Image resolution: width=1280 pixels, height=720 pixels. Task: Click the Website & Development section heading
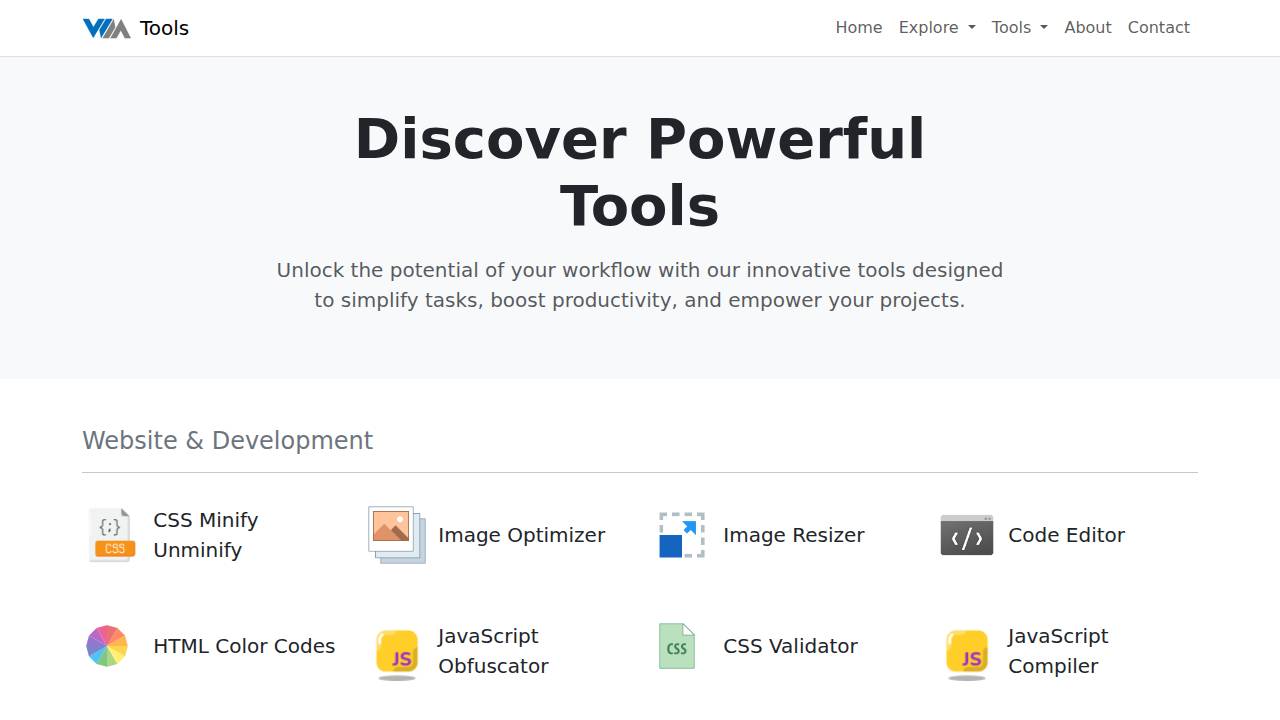(227, 440)
